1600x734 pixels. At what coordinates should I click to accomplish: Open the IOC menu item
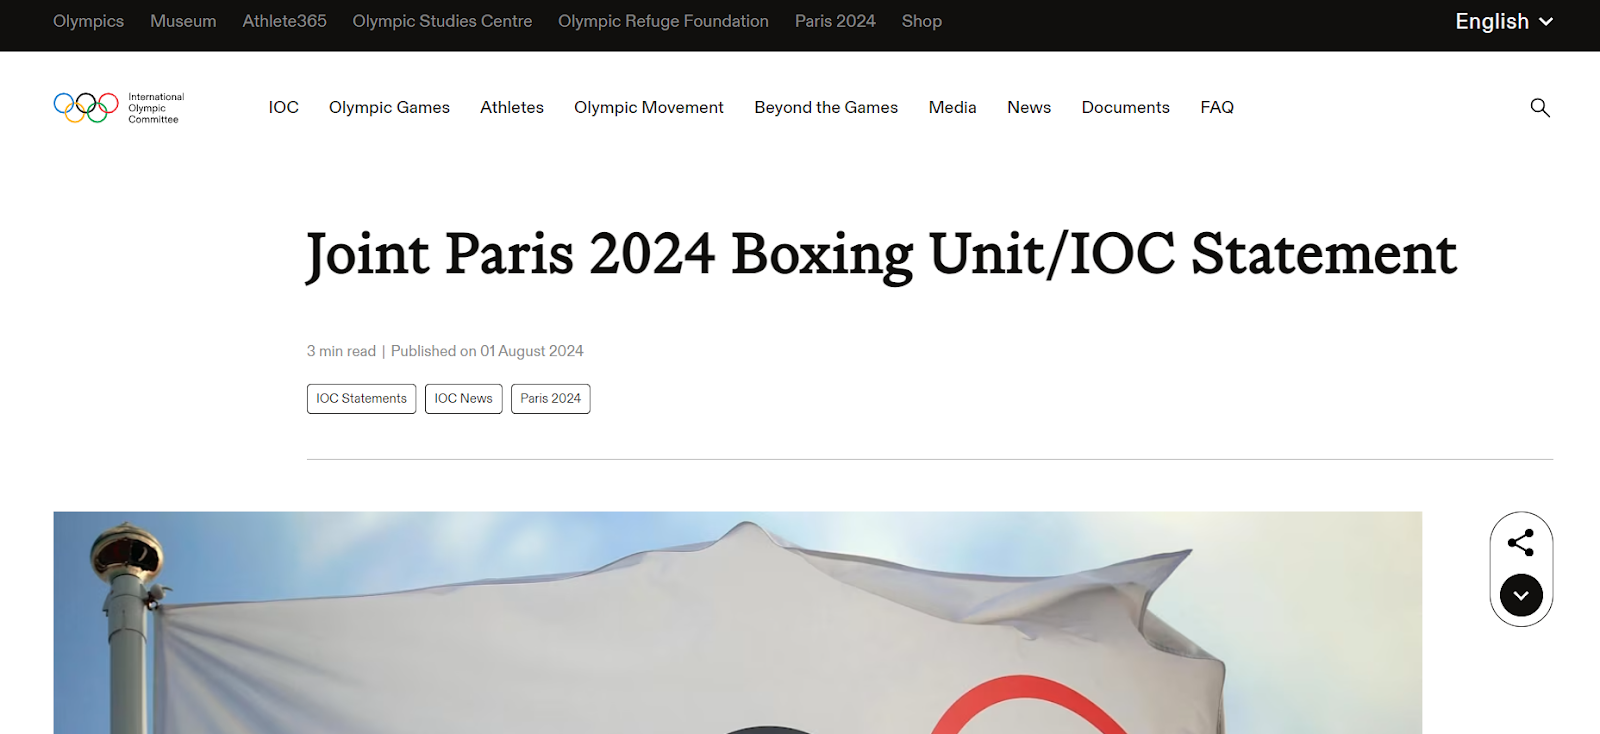click(283, 107)
